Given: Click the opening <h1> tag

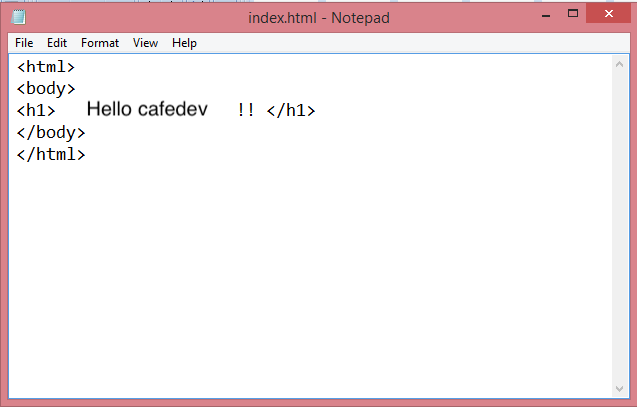Looking at the screenshot, I should tap(36, 110).
